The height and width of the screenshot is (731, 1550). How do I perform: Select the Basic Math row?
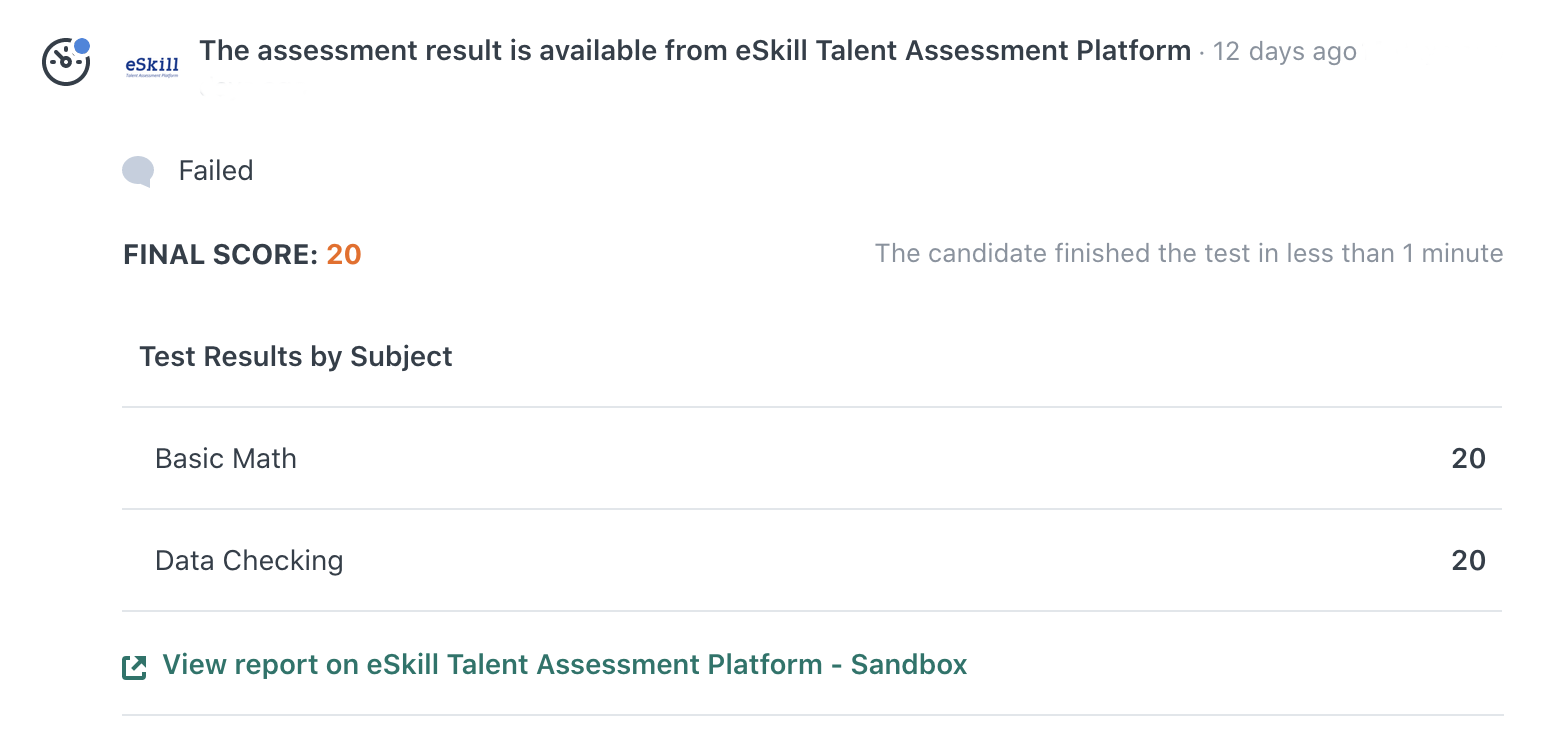tap(812, 459)
